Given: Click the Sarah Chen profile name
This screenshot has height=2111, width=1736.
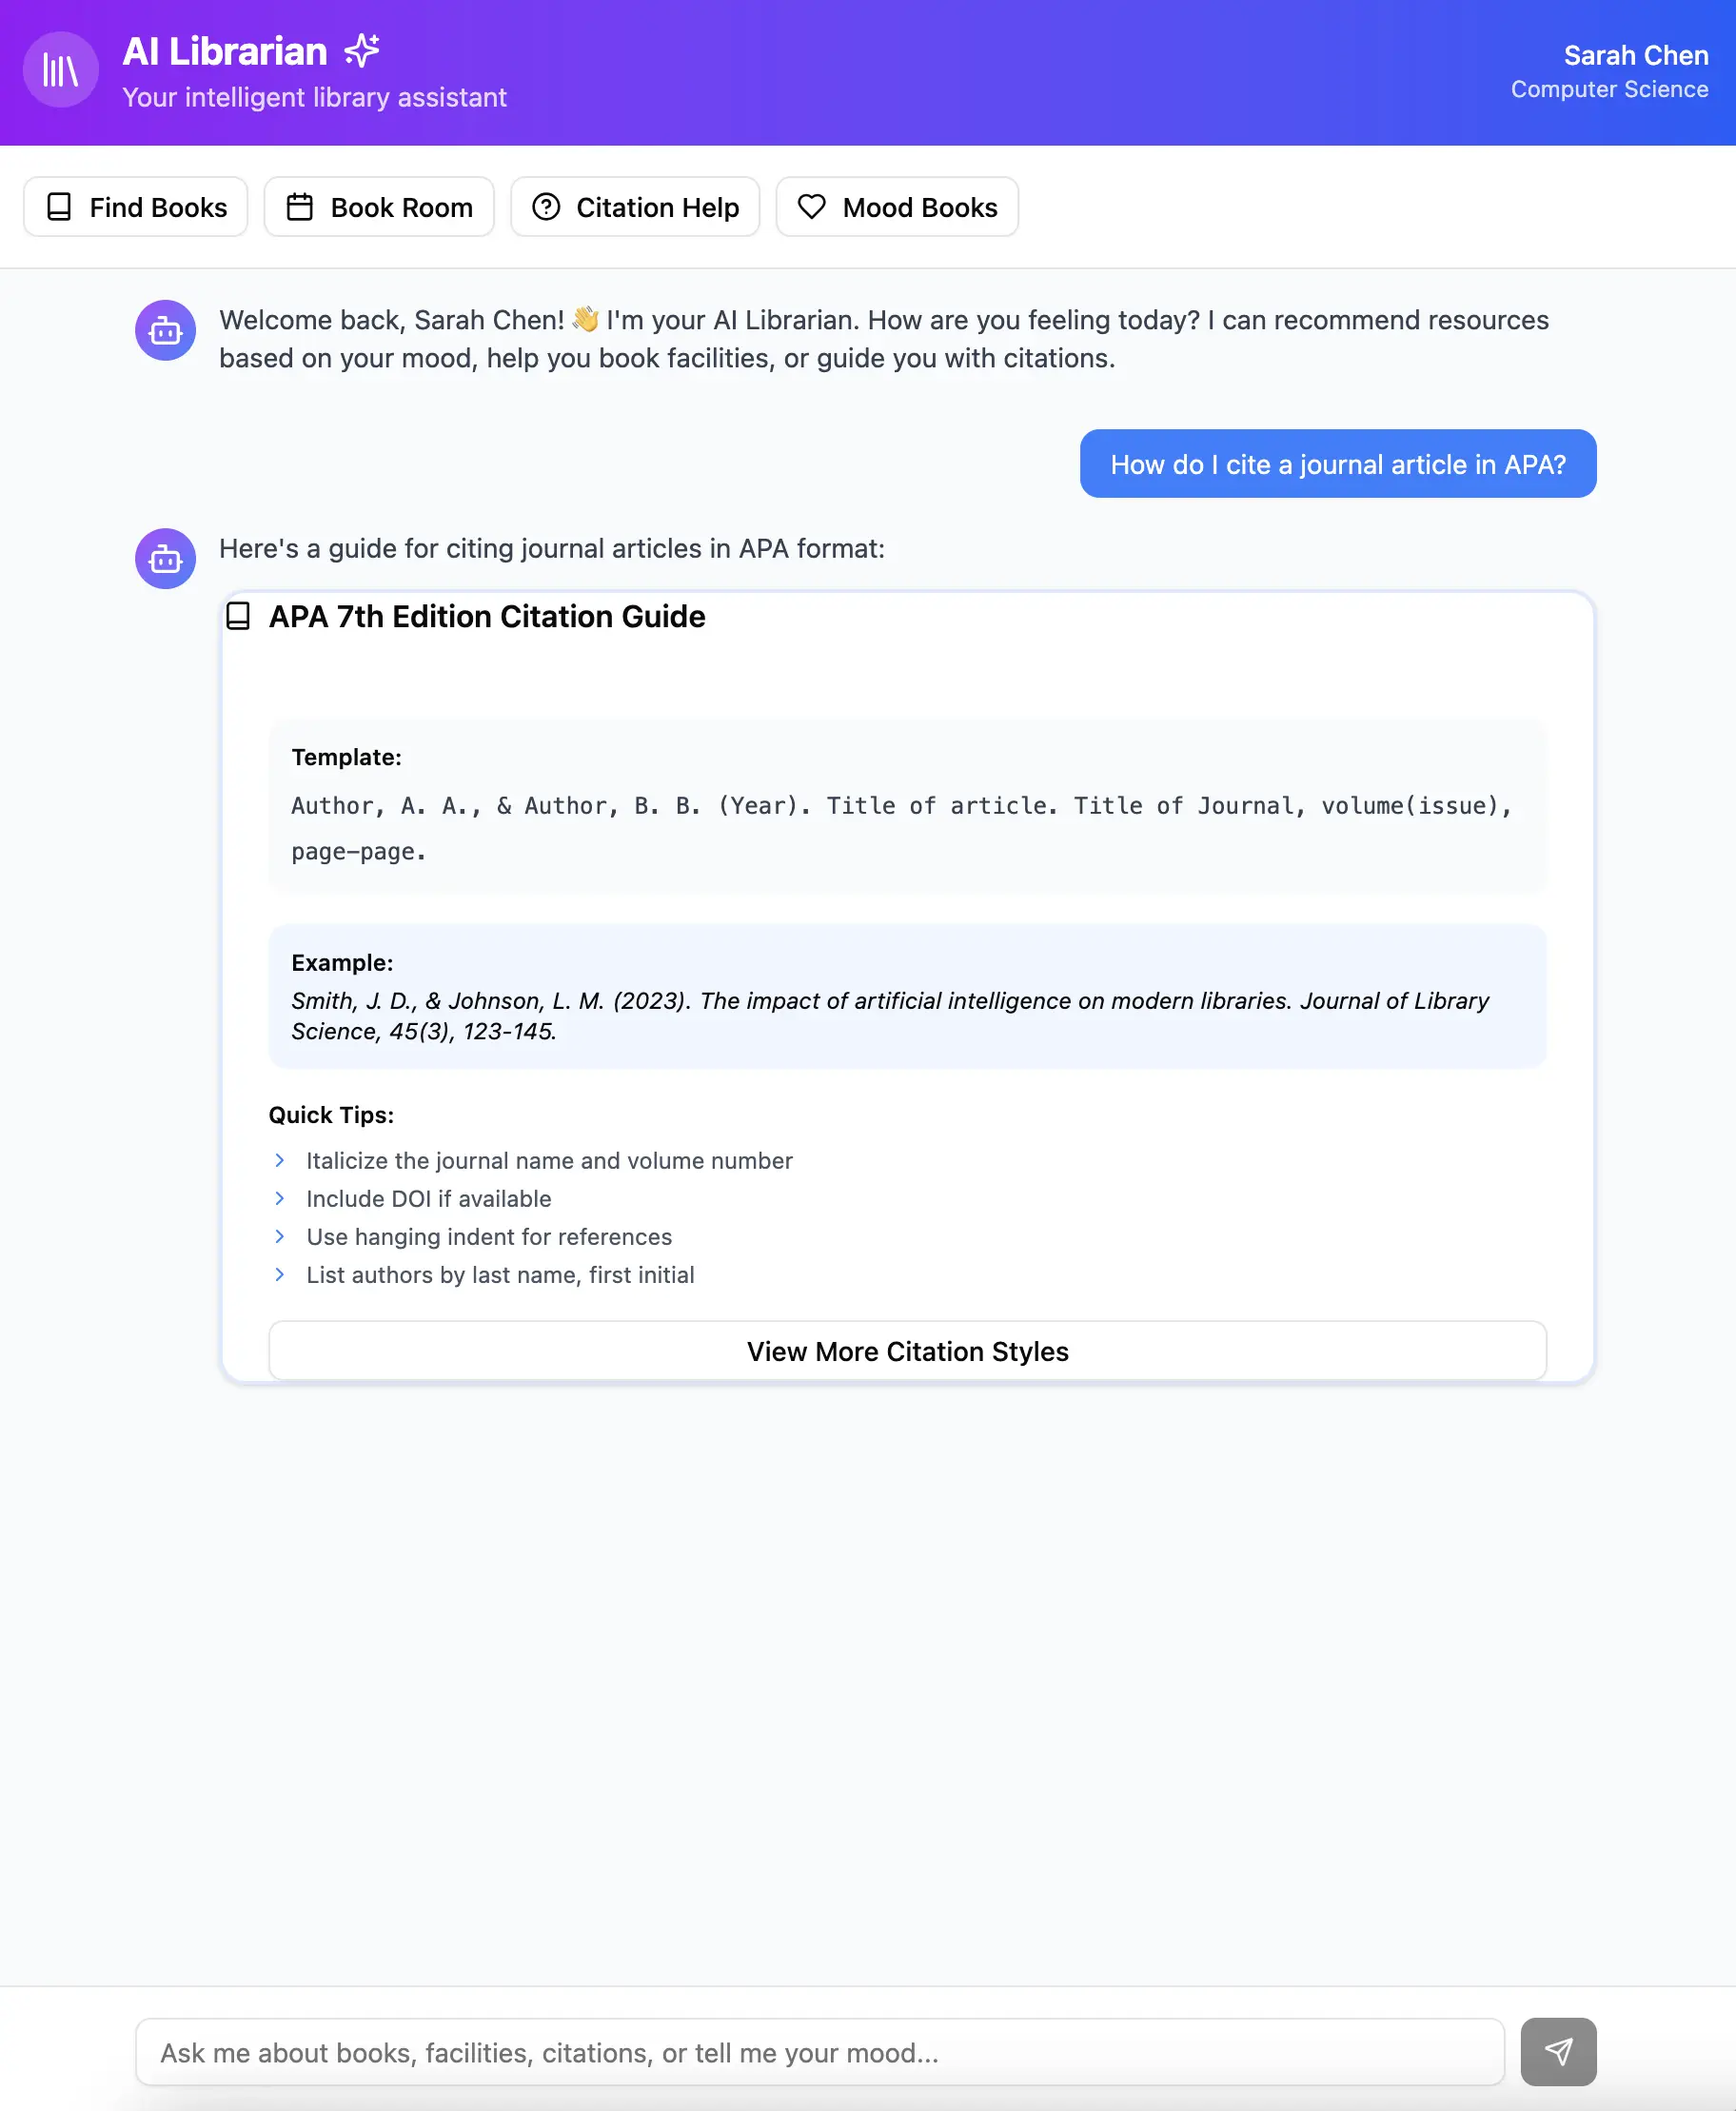Looking at the screenshot, I should (x=1635, y=56).
